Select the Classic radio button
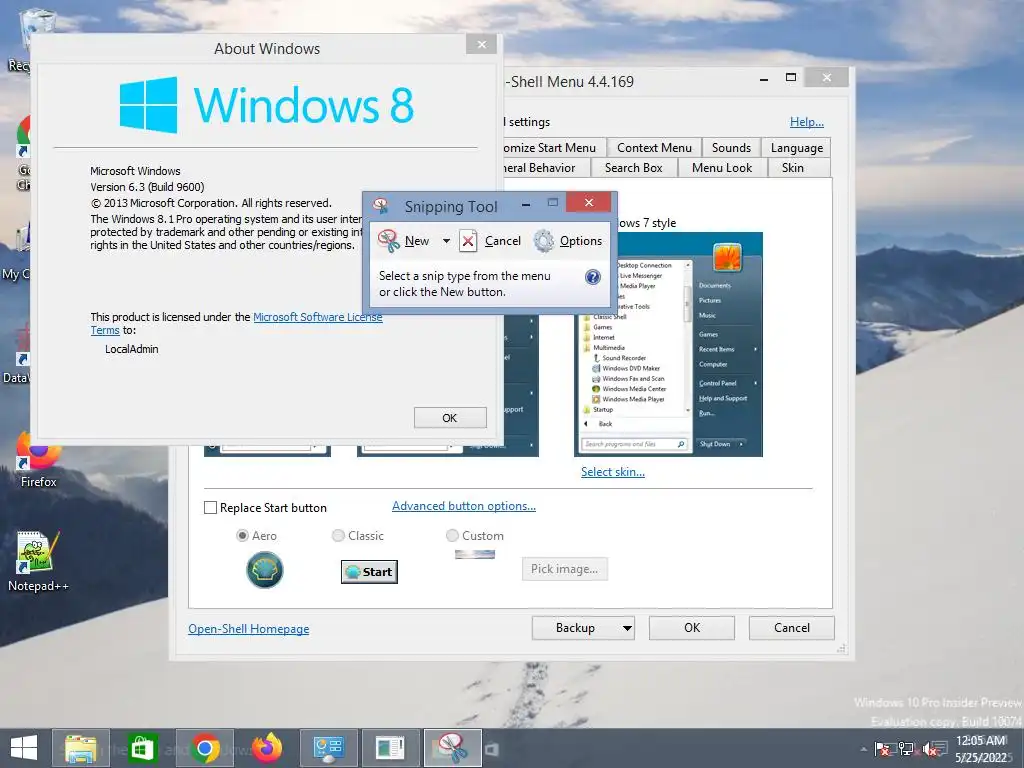Image resolution: width=1024 pixels, height=768 pixels. click(338, 536)
